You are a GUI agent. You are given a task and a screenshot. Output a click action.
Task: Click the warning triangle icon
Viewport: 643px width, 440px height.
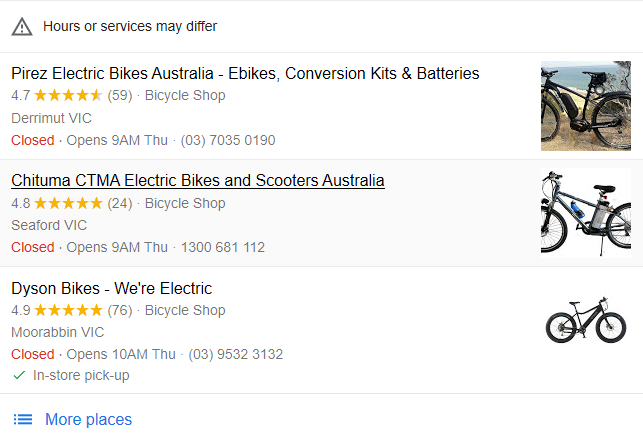(x=22, y=26)
